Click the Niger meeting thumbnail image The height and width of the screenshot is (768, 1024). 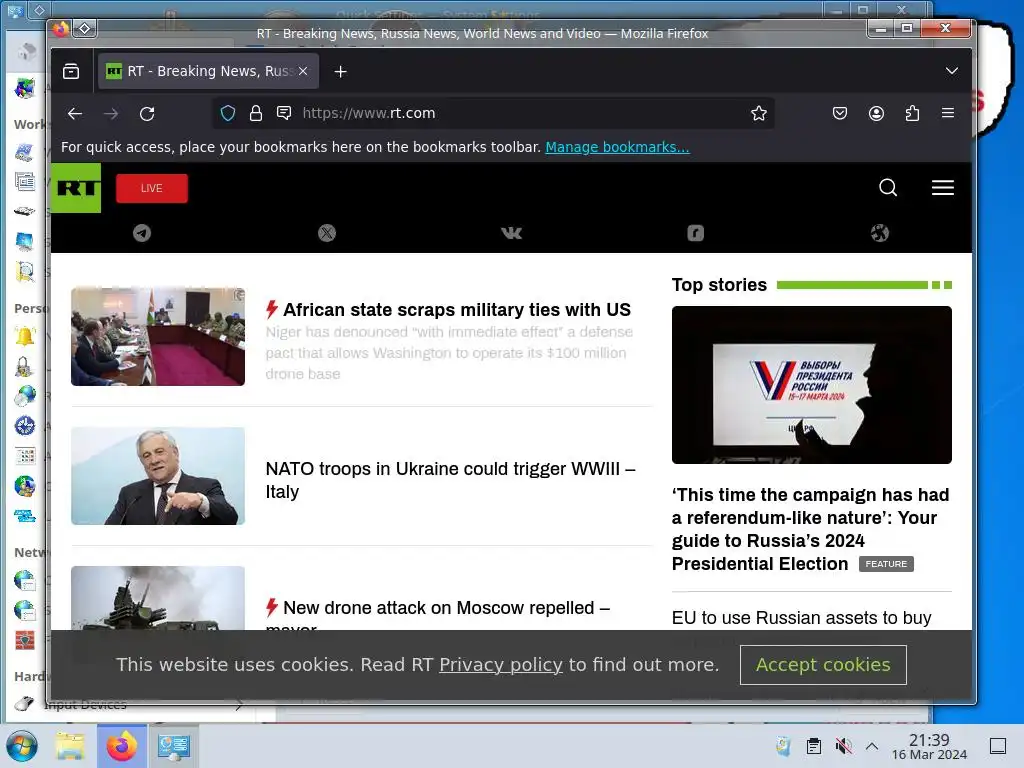(x=158, y=336)
